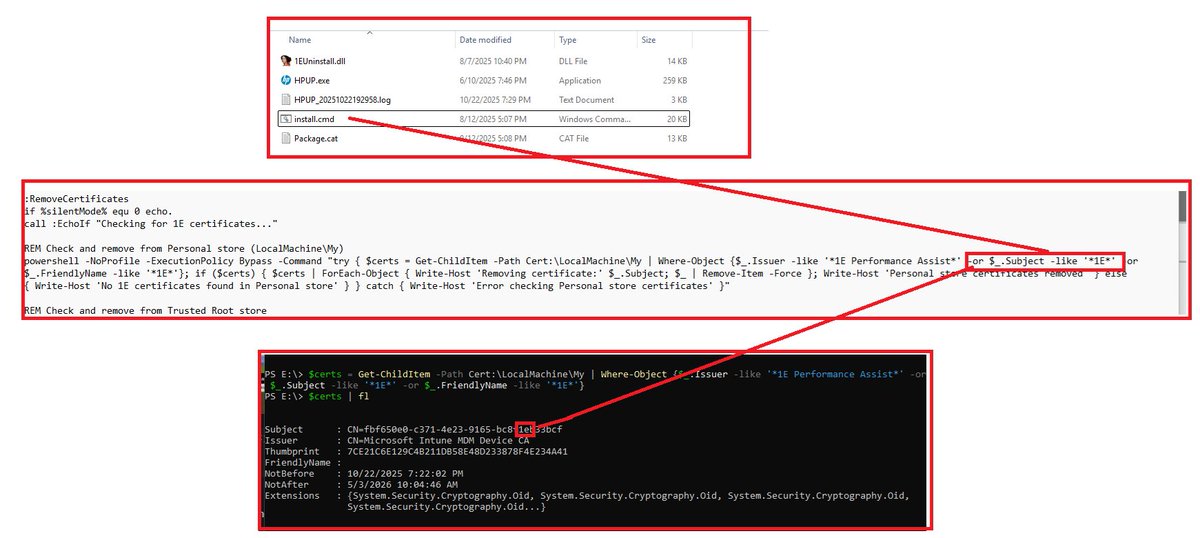Click the file name HPUP.exe
Screen dimensions: 1200x538
pyautogui.click(x=312, y=80)
